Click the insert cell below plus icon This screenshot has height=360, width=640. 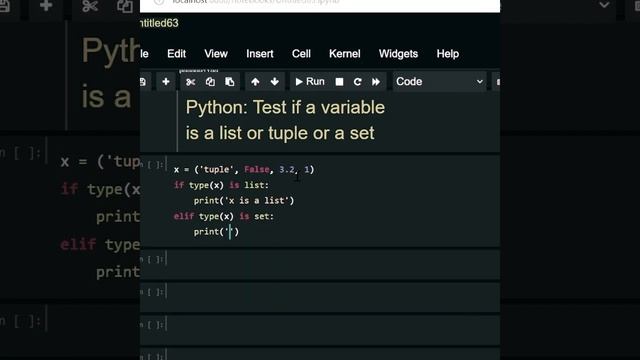point(166,82)
